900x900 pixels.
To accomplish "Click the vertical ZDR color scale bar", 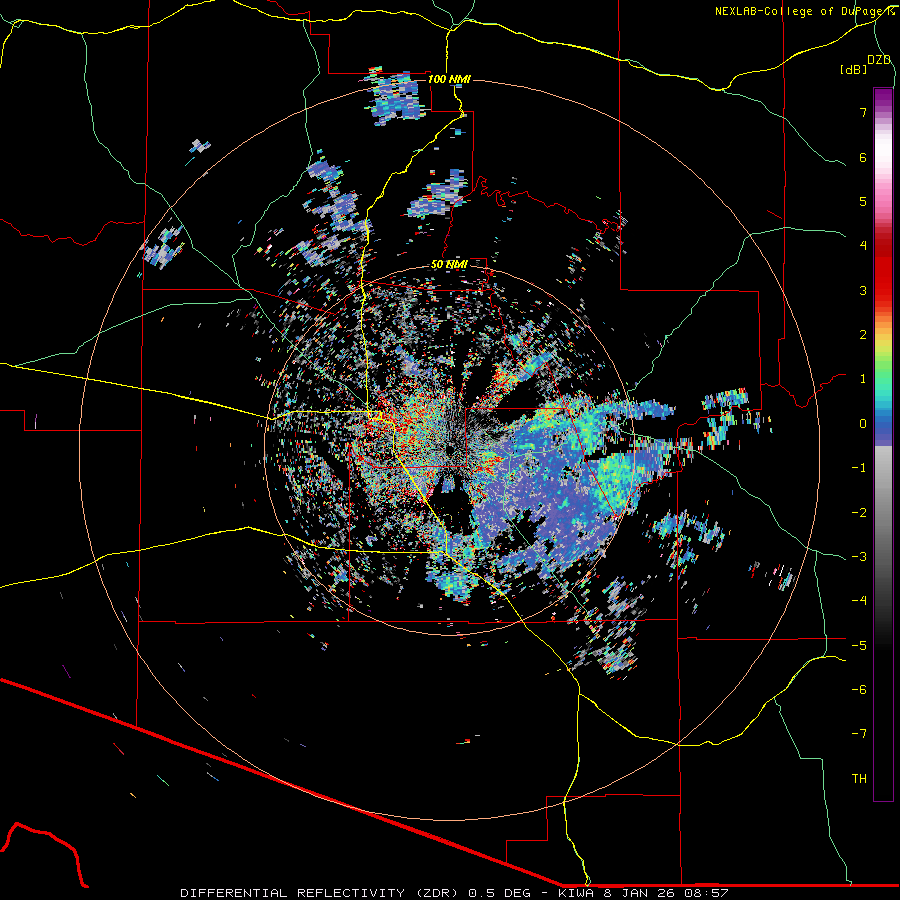I will coord(883,444).
